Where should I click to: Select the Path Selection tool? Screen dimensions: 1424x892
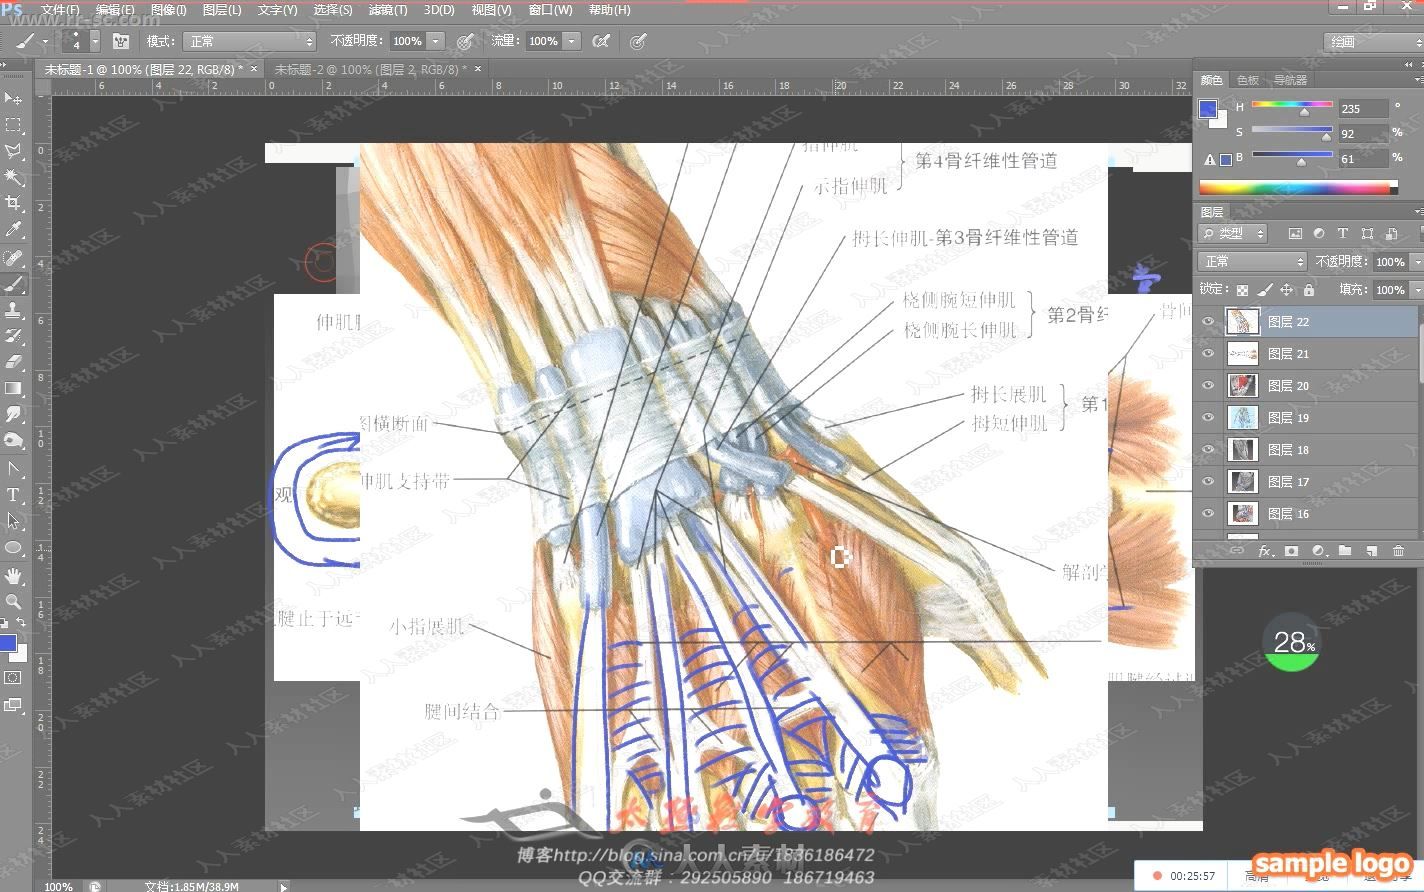point(13,521)
